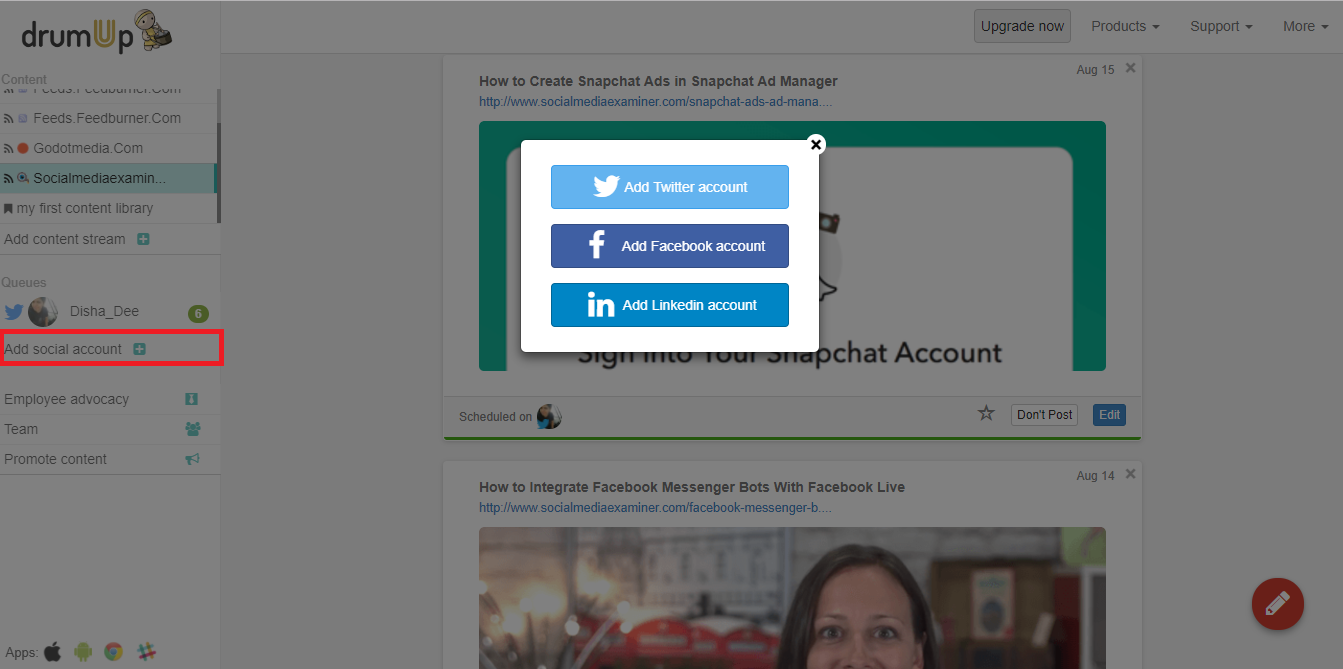
Task: Expand the Support menu
Action: coord(1221,26)
